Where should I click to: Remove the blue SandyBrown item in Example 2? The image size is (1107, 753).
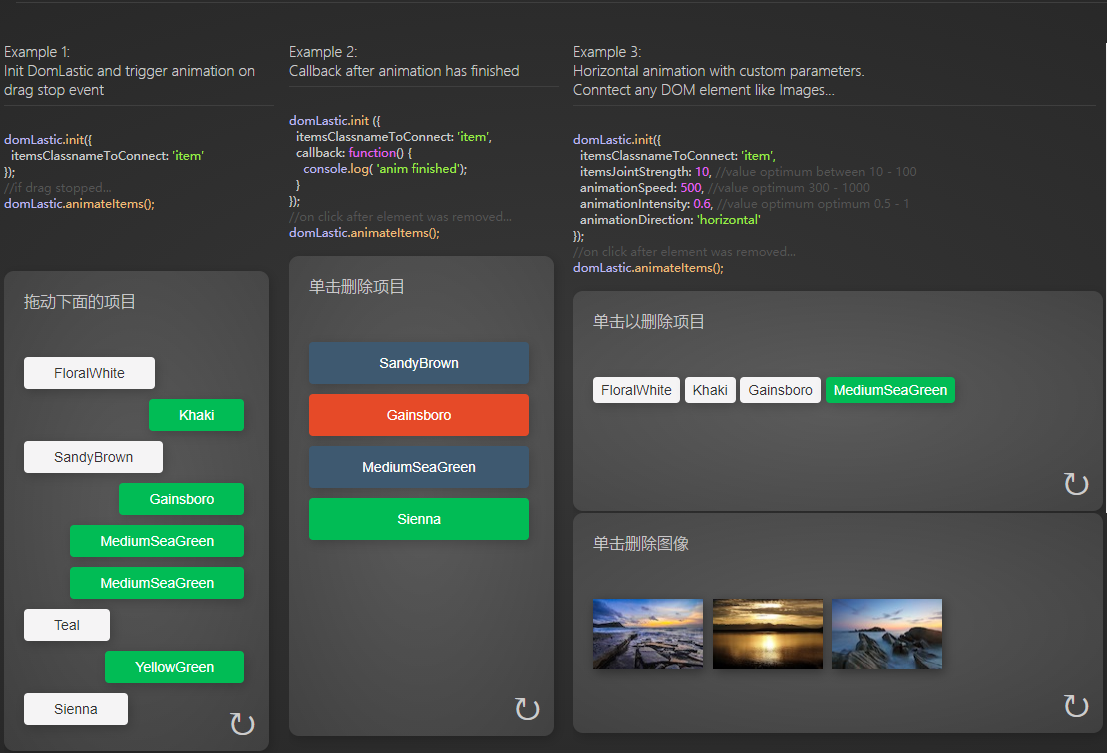[419, 363]
